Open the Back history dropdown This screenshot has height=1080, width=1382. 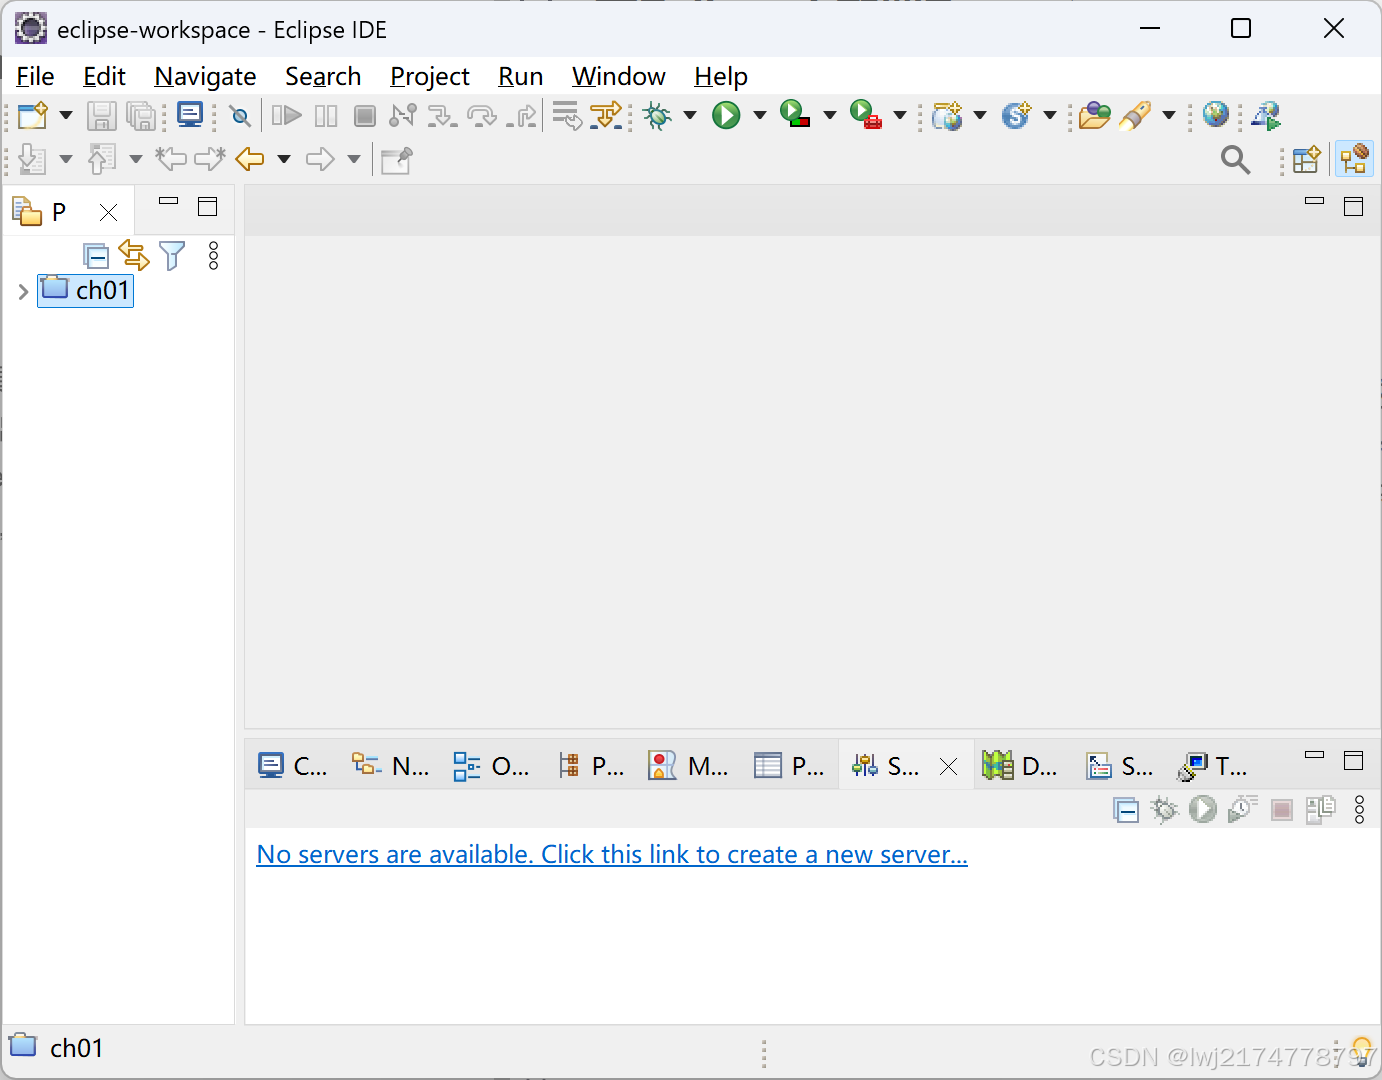click(x=284, y=159)
